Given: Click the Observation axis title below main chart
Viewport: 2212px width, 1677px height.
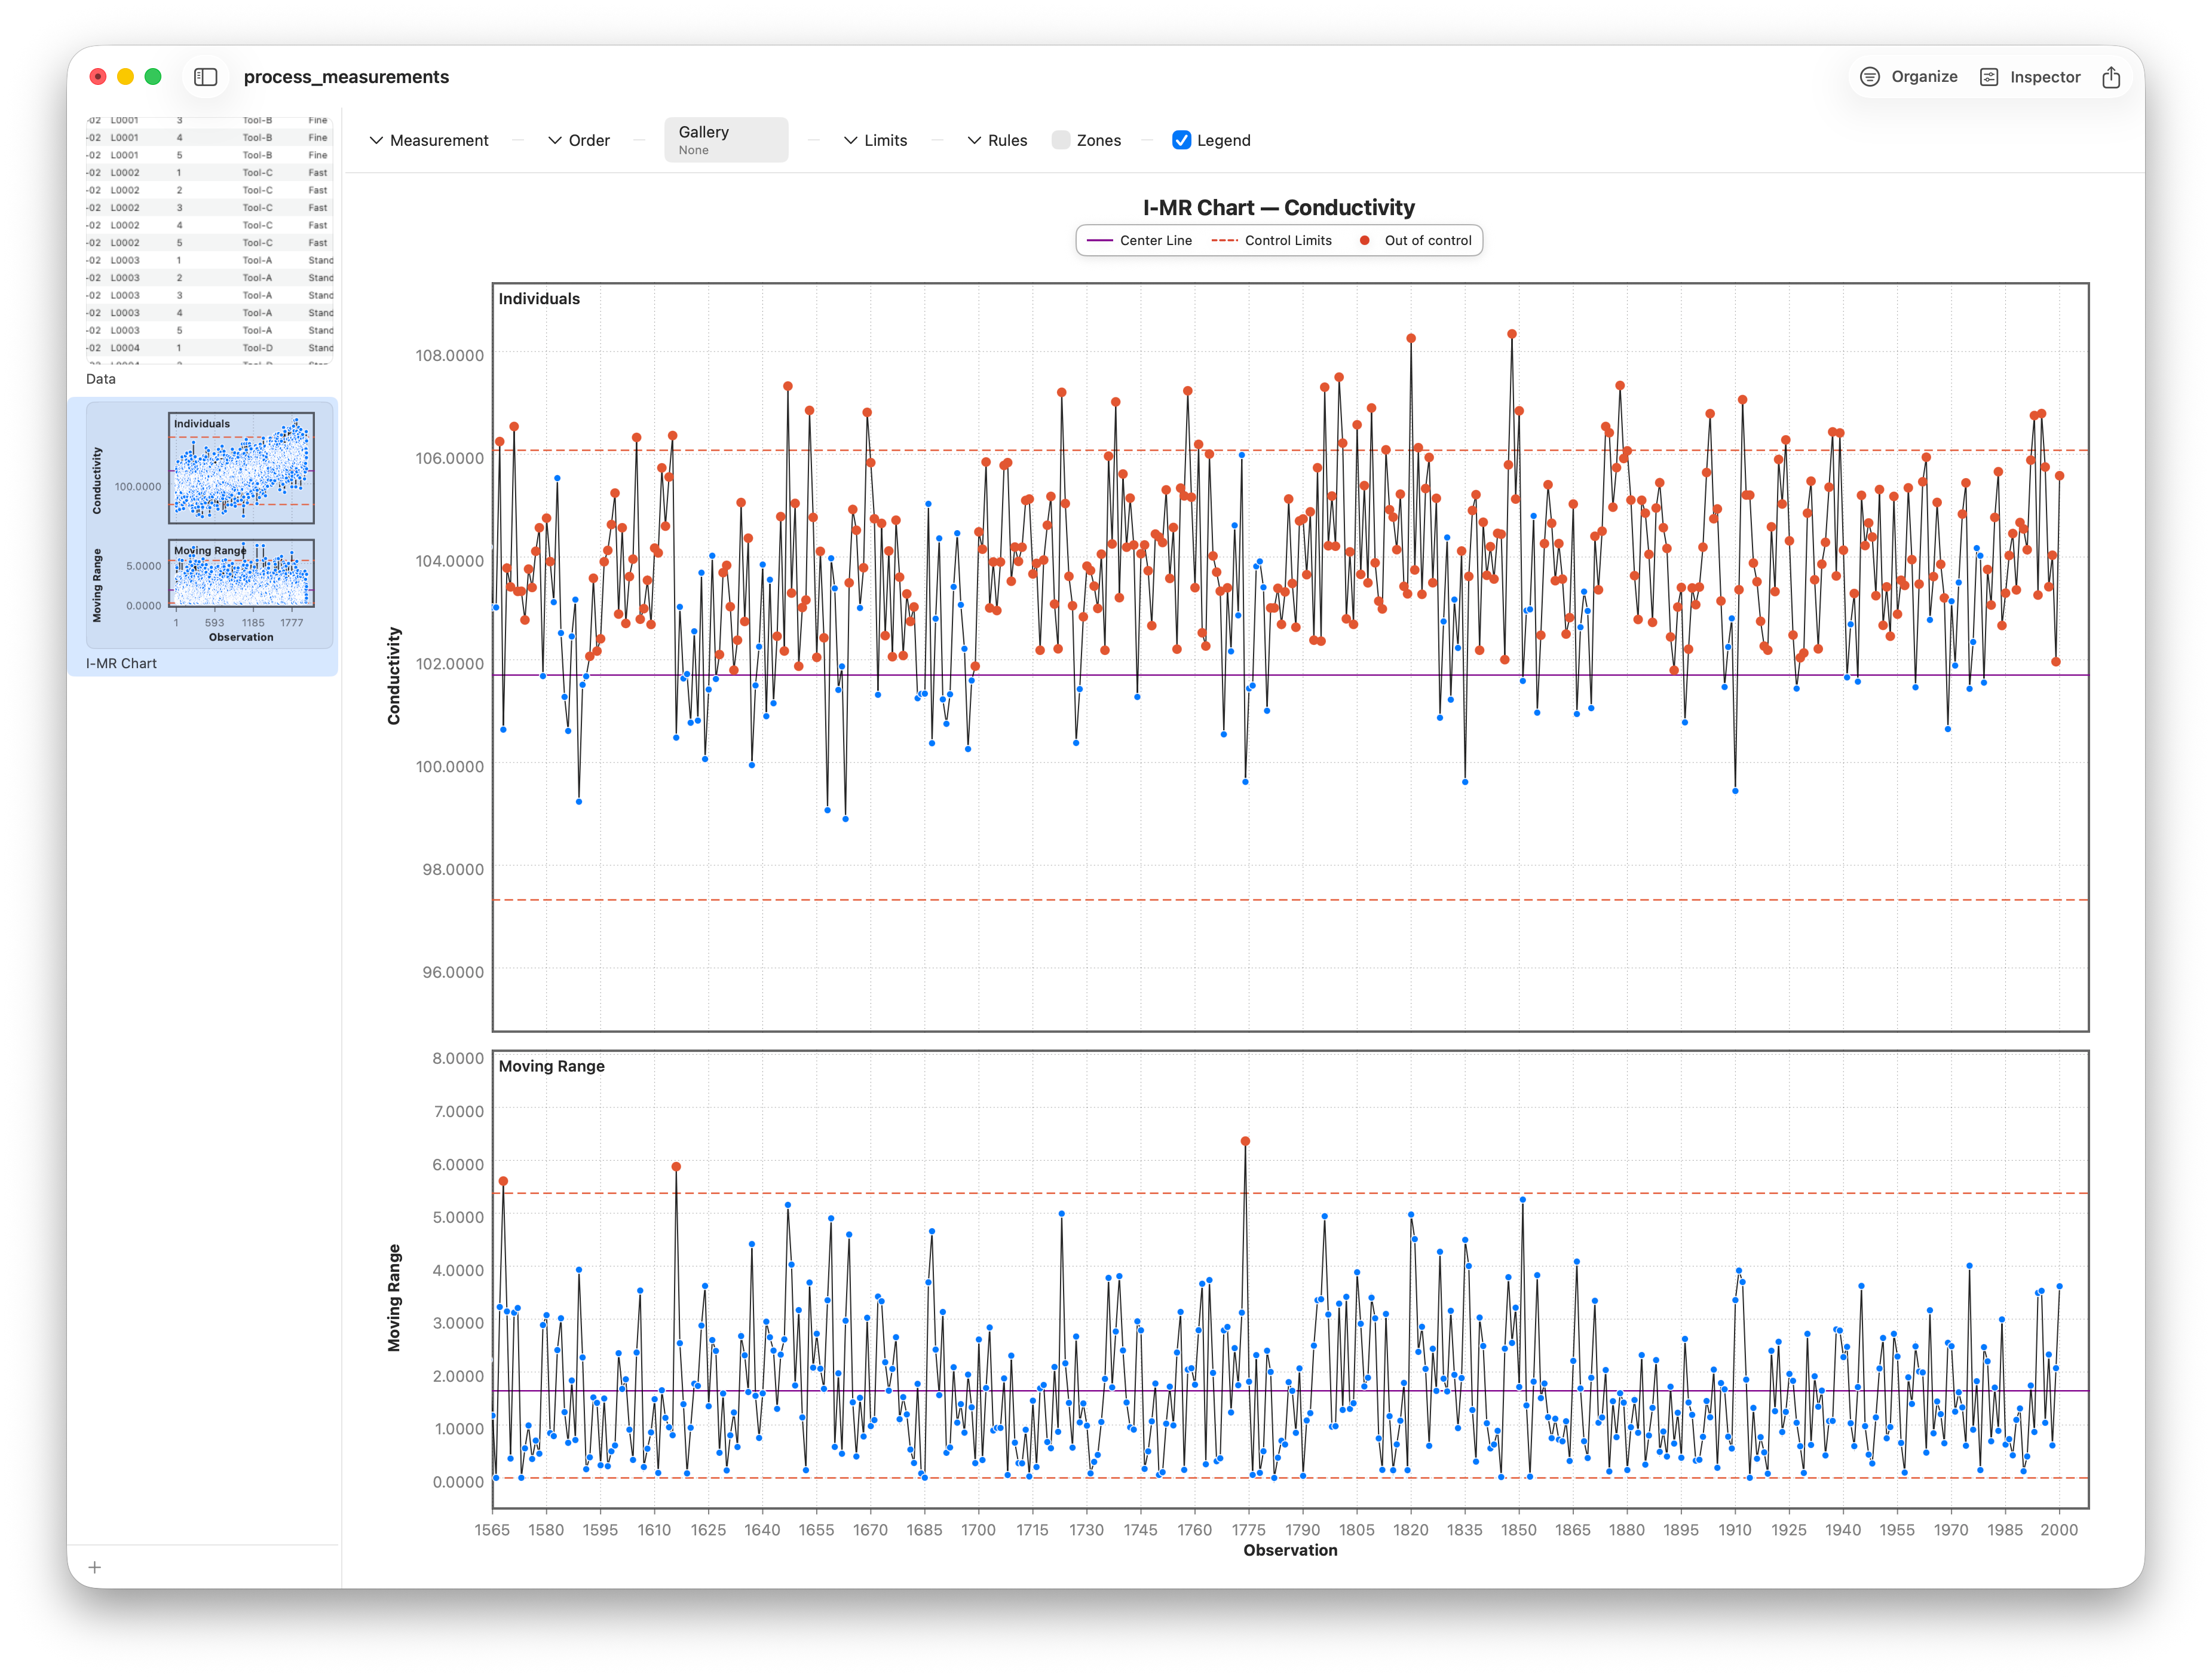Looking at the screenshot, I should tap(1290, 1550).
